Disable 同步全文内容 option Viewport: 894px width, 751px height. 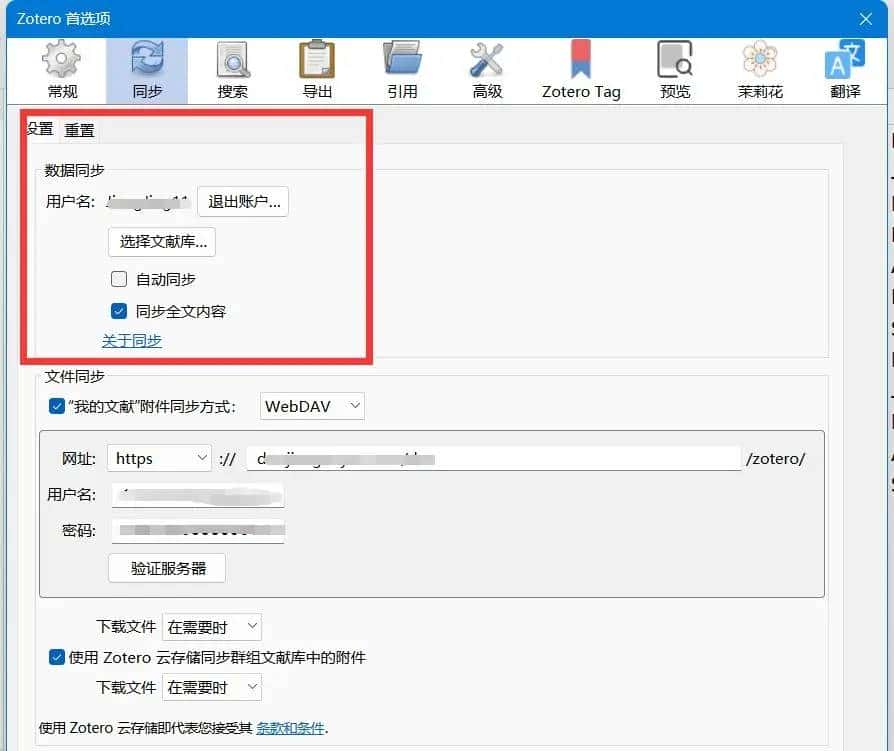tap(119, 311)
